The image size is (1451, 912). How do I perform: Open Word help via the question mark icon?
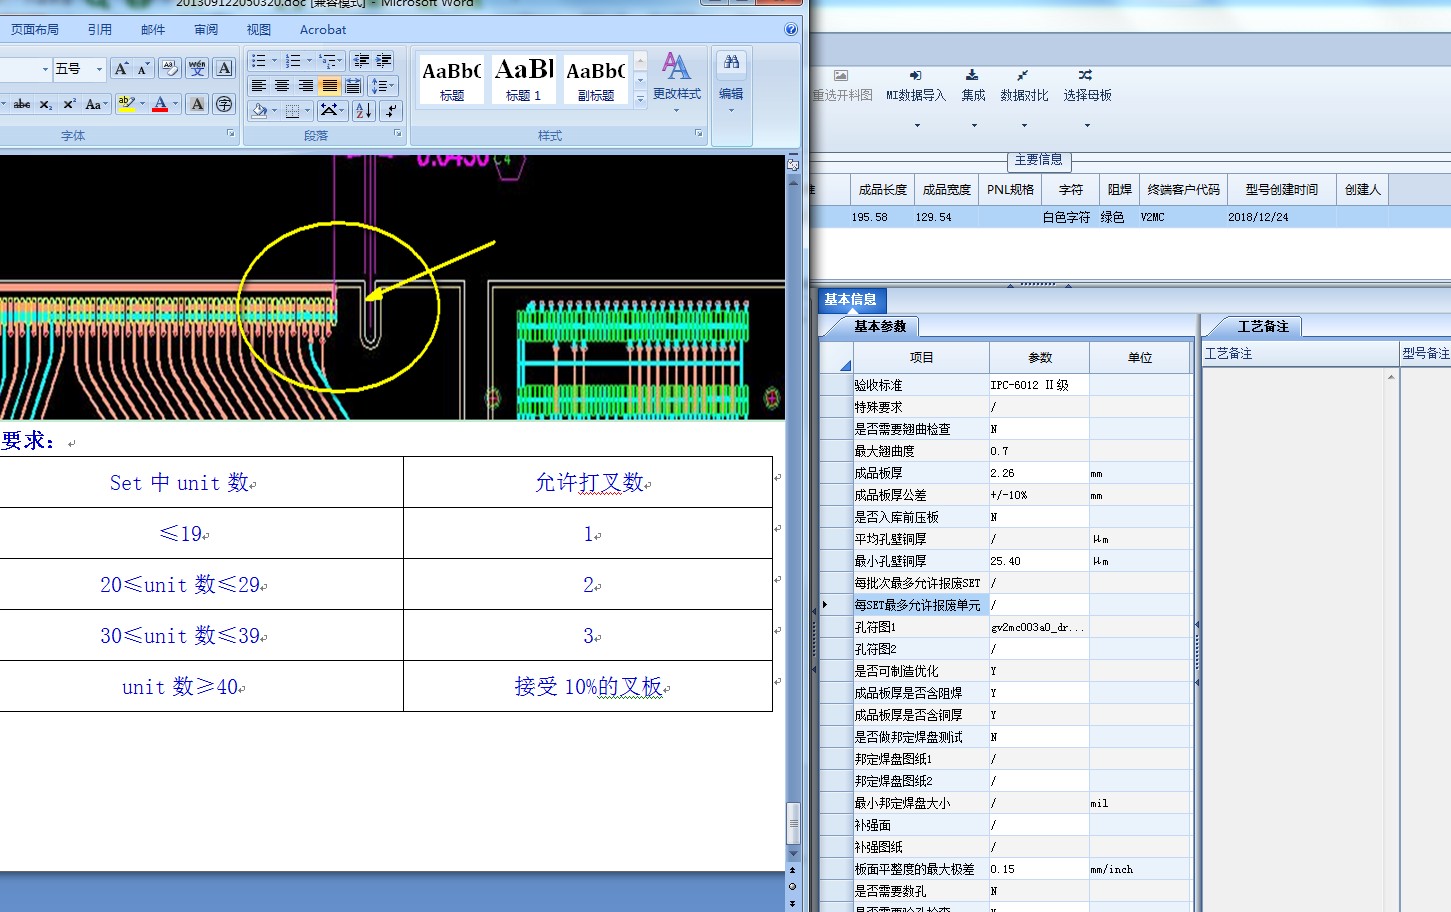coord(791,30)
